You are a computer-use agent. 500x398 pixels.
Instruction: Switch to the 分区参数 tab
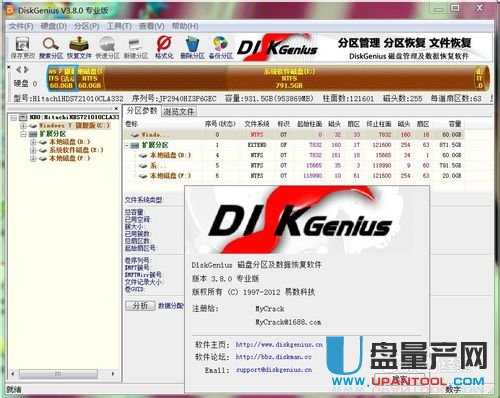(142, 111)
